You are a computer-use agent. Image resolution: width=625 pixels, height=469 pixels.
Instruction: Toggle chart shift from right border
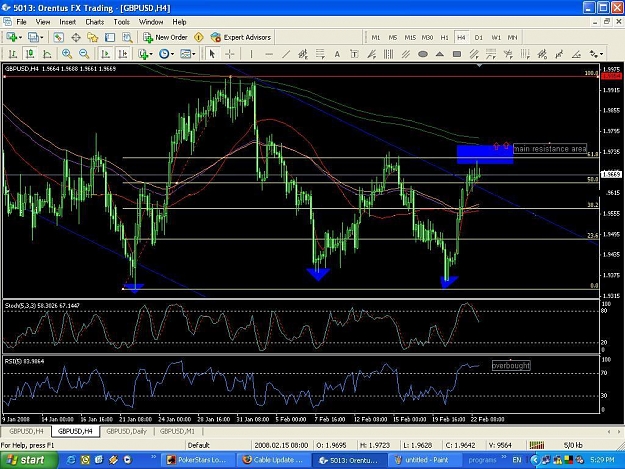point(122,54)
